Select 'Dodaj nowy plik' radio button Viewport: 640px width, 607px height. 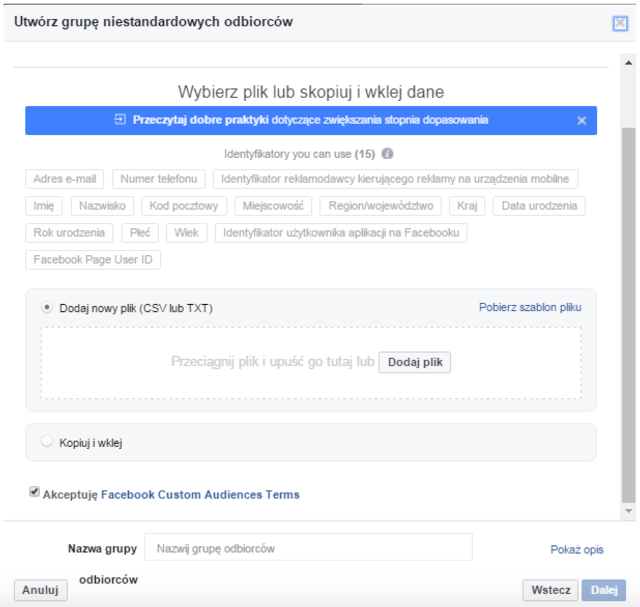47,308
